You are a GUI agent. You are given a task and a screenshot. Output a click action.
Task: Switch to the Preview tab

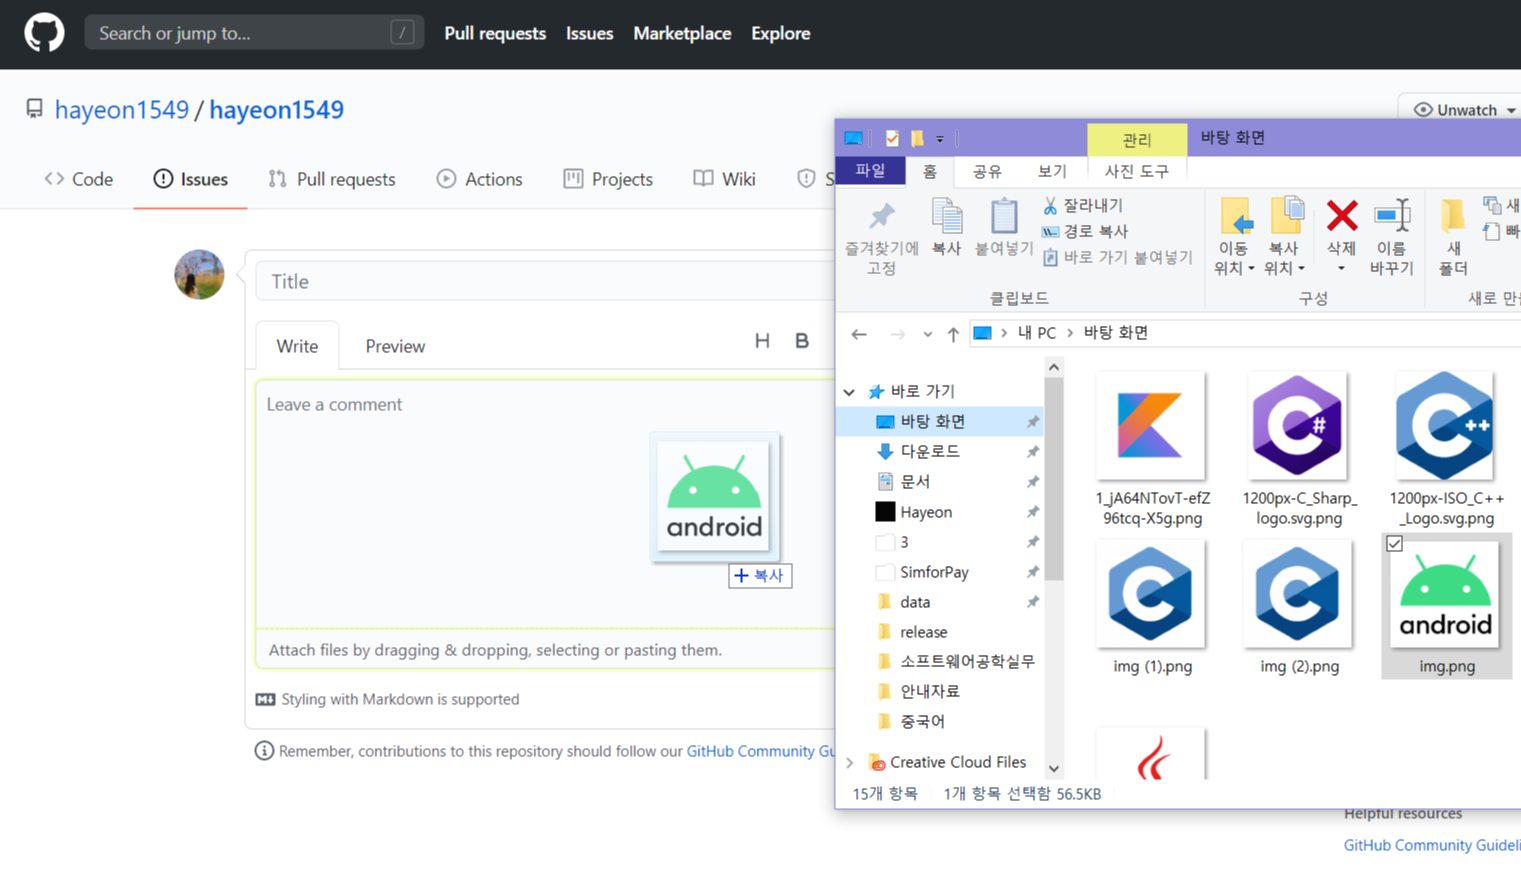pyautogui.click(x=395, y=346)
